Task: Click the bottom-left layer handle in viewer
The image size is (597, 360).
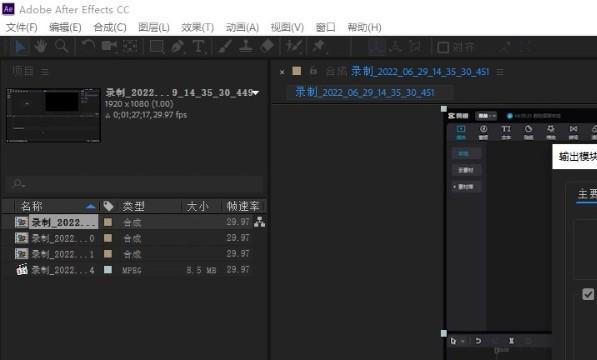Action: [x=444, y=333]
